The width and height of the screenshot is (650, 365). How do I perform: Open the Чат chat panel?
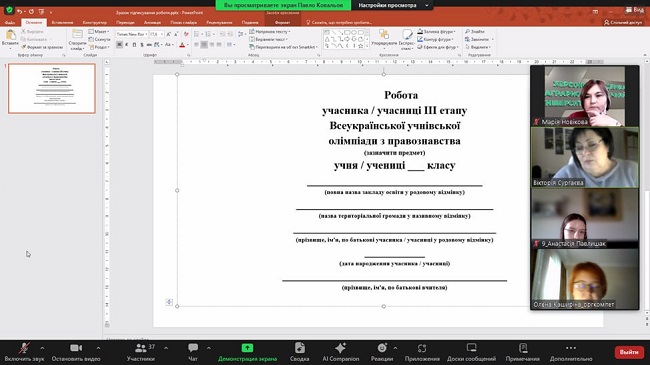193,352
